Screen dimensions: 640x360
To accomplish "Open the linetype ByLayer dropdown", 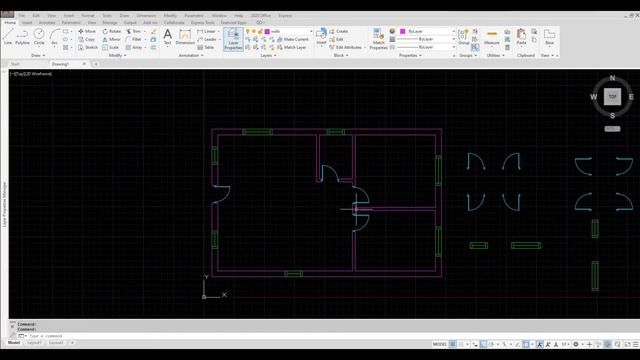I will (426, 47).
